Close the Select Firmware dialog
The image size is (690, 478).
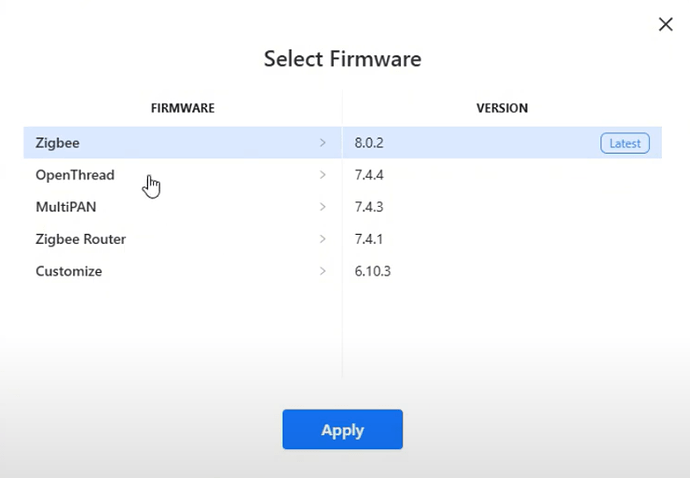tap(666, 24)
